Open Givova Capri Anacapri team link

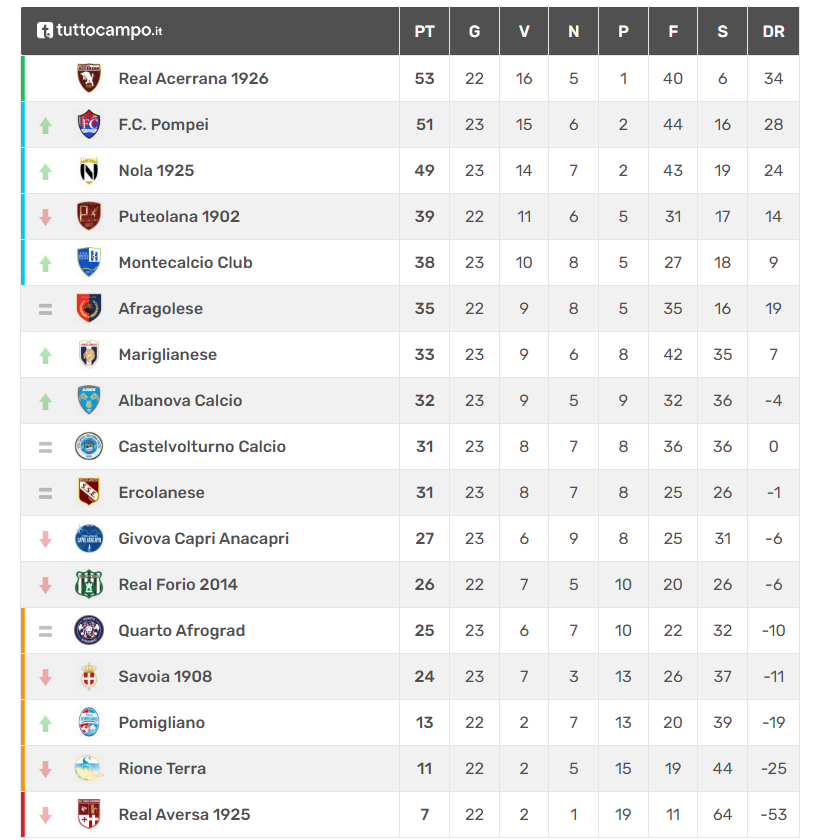(x=204, y=538)
